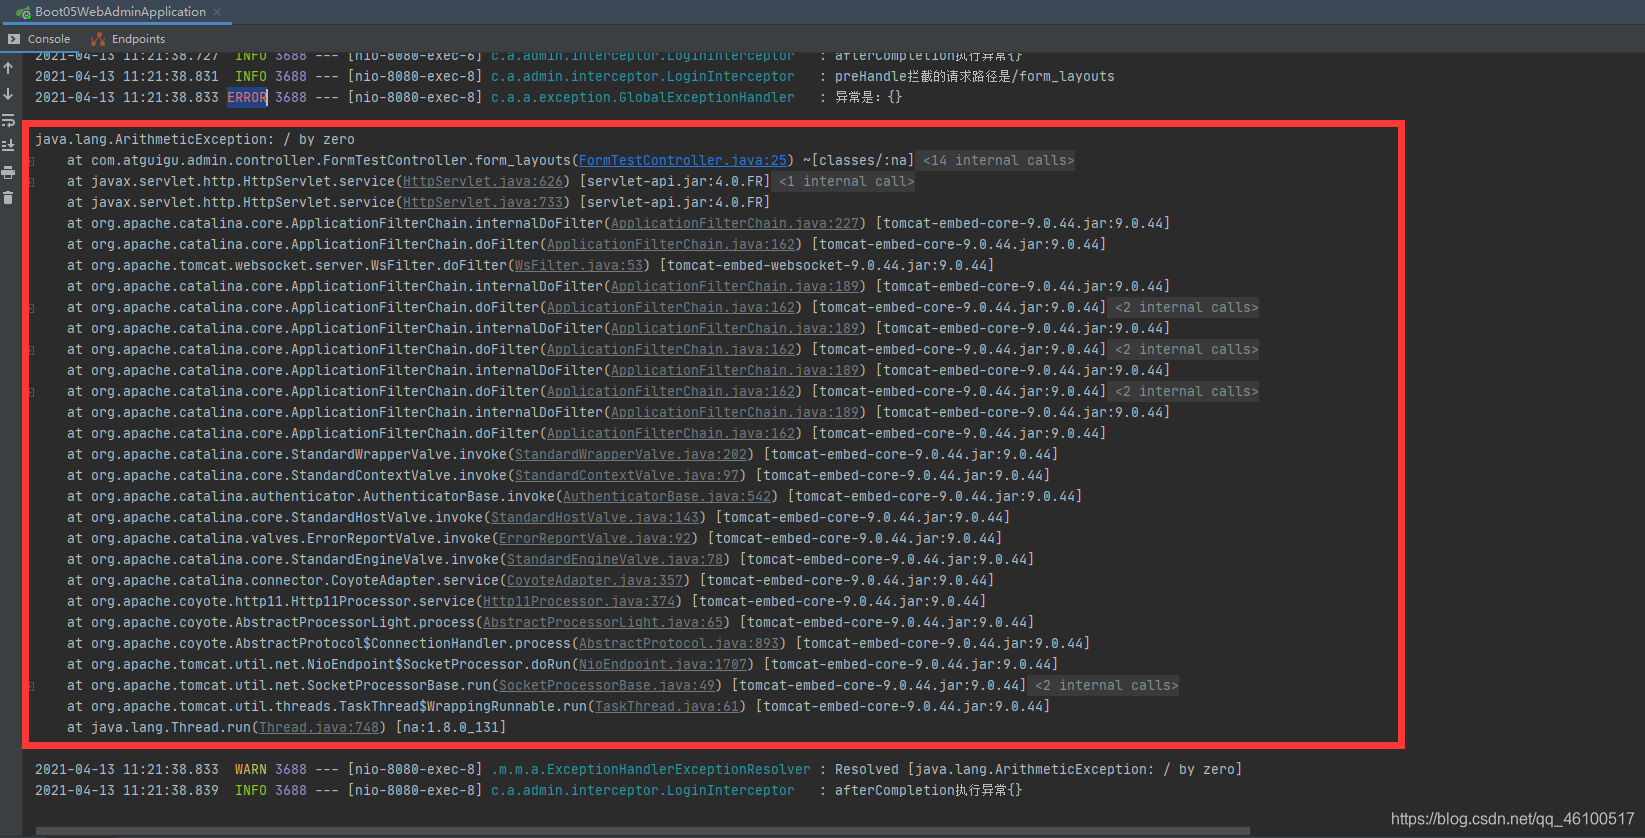This screenshot has width=1645, height=838.
Task: Click the 'preHandle拦截的请求路径是/form_layouts' message
Action: click(975, 76)
